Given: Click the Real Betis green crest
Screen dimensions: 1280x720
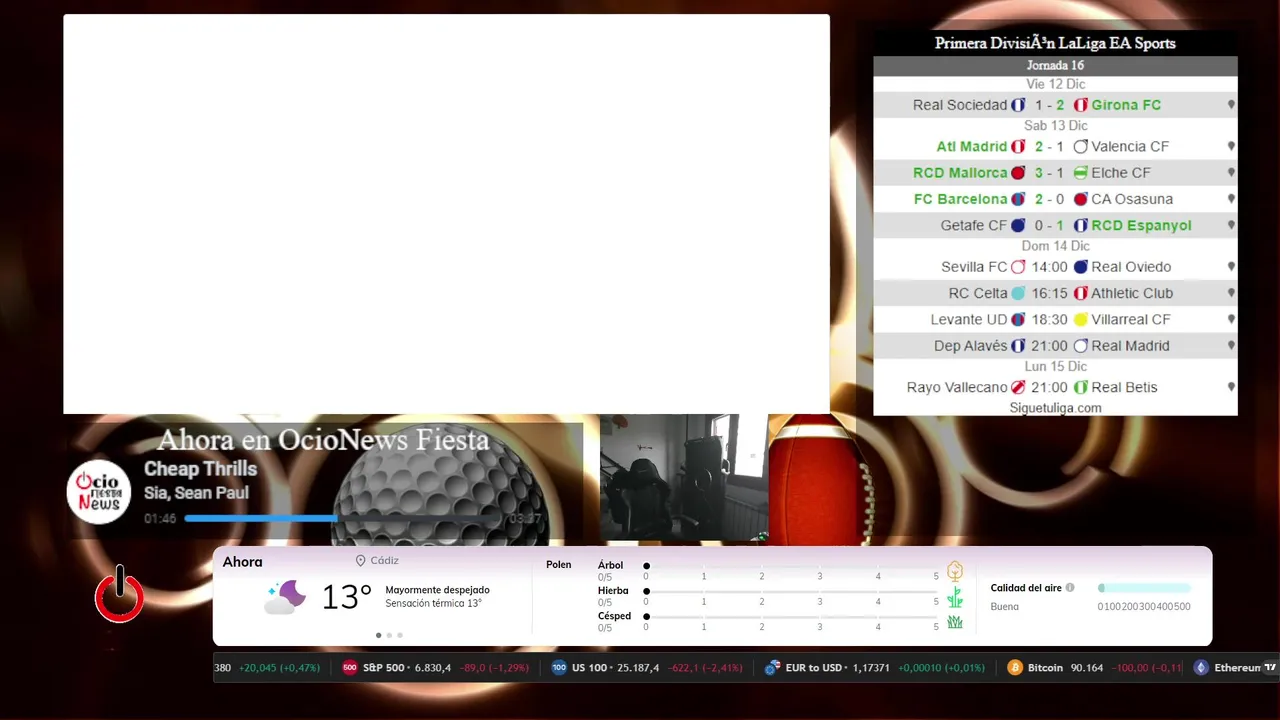Looking at the screenshot, I should 1080,387.
